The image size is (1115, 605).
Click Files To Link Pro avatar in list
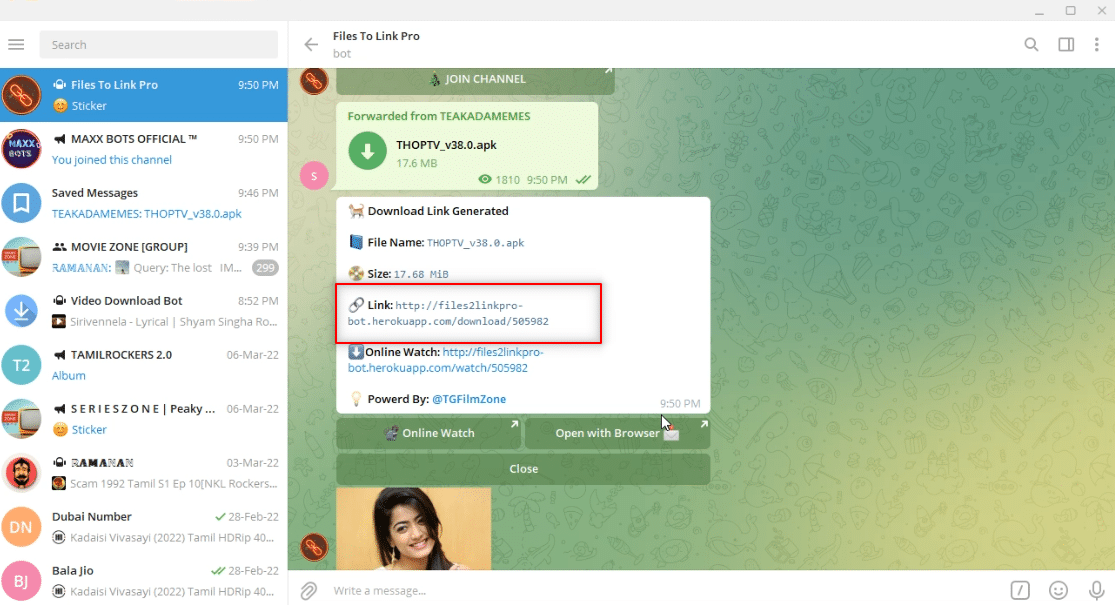coord(21,95)
